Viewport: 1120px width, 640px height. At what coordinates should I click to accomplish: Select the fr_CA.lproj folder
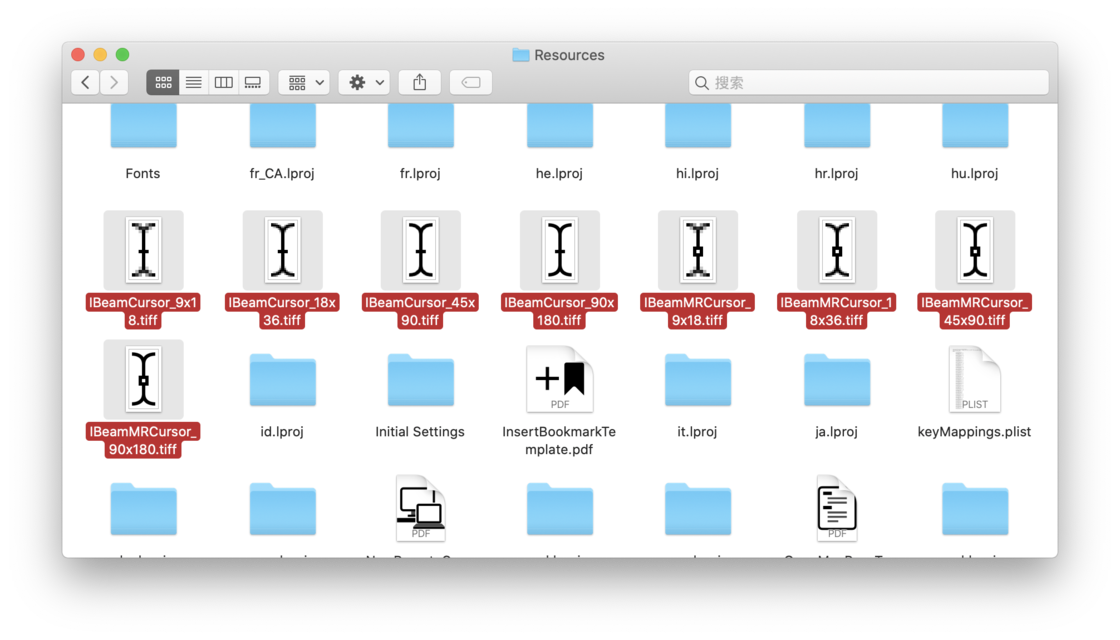coord(283,126)
